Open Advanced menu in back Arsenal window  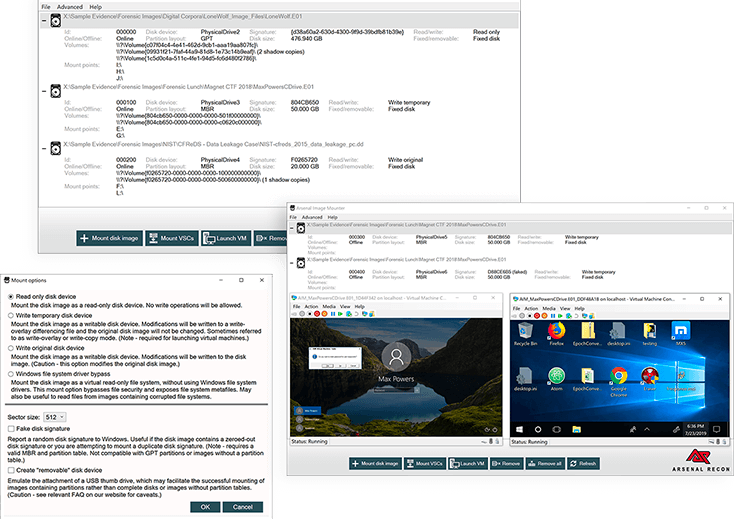tap(70, 7)
